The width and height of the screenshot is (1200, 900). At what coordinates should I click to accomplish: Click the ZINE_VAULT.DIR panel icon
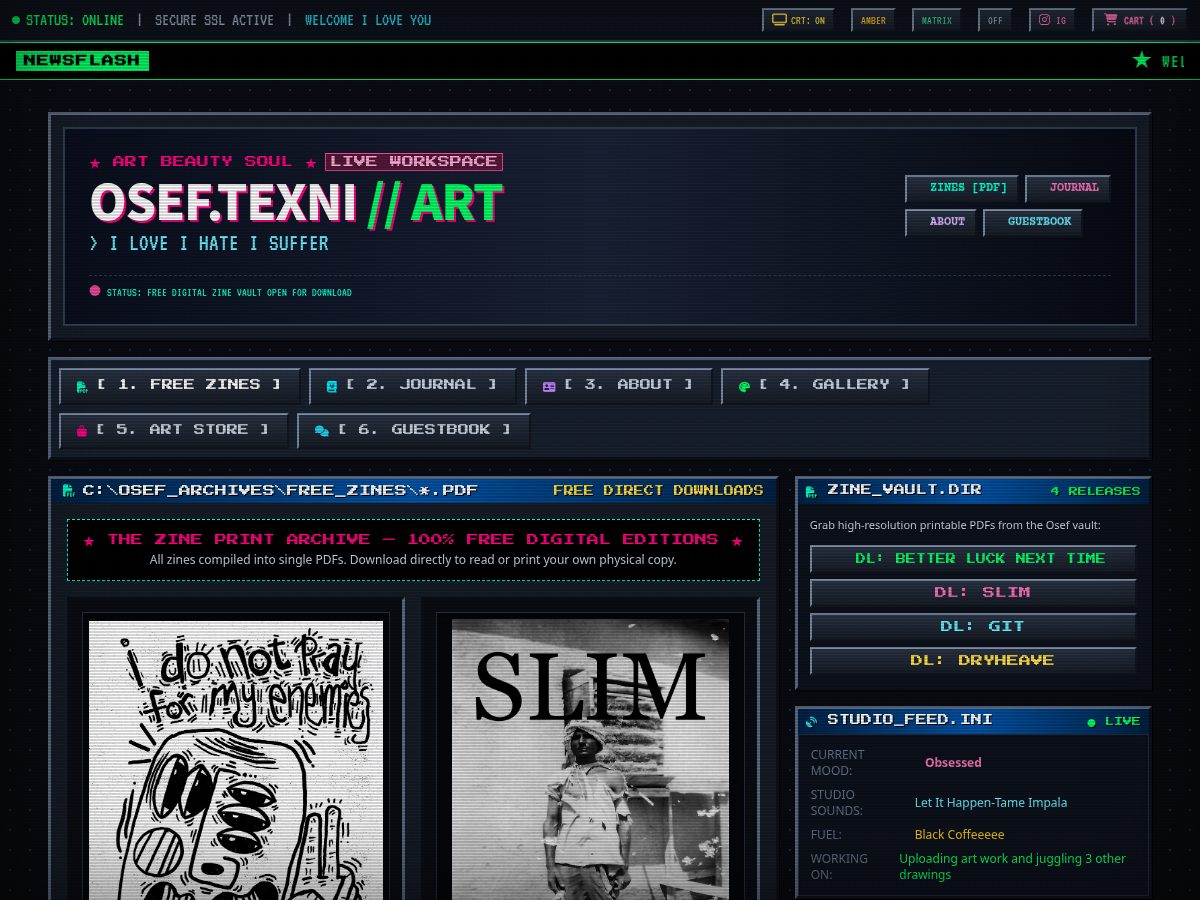pyautogui.click(x=813, y=490)
